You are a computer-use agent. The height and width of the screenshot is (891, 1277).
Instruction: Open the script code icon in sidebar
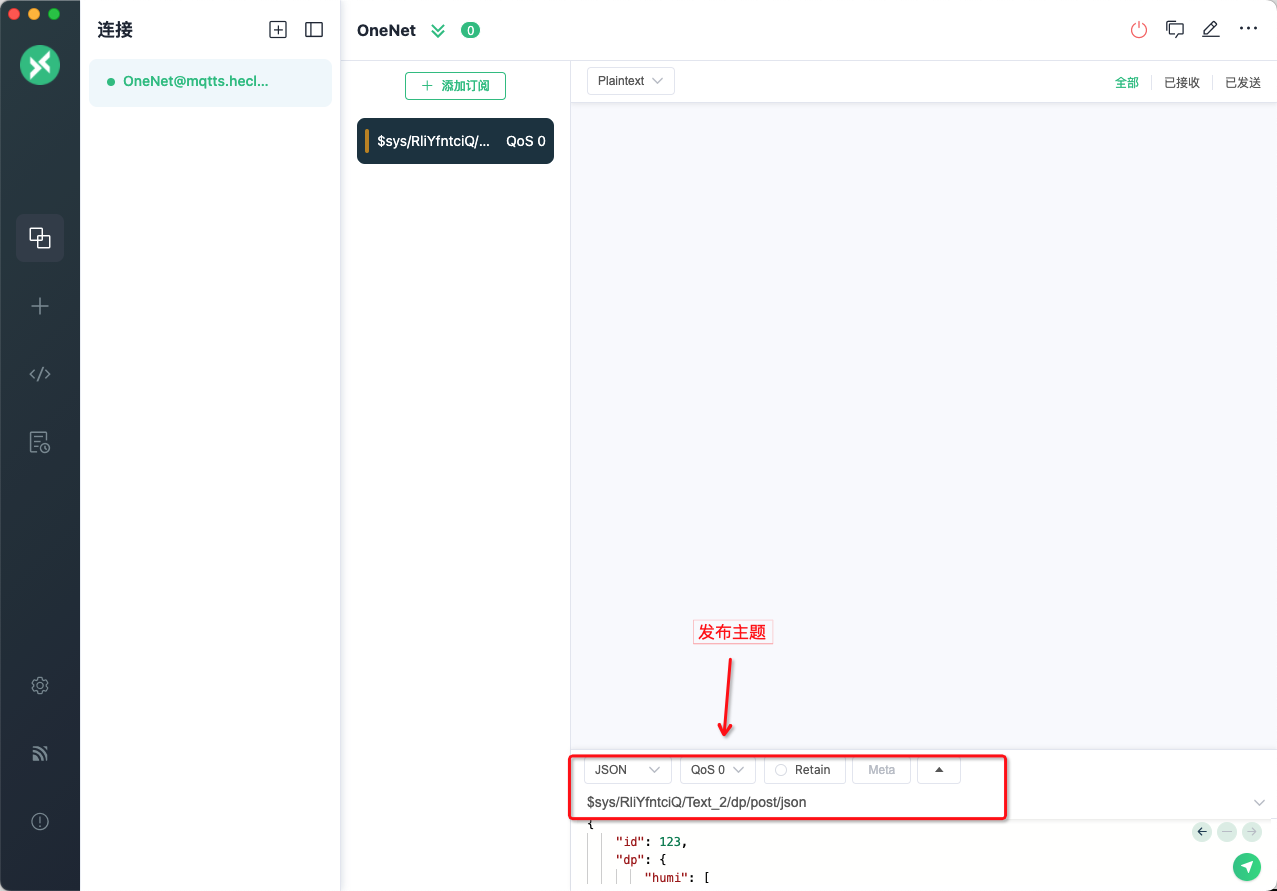coord(40,374)
